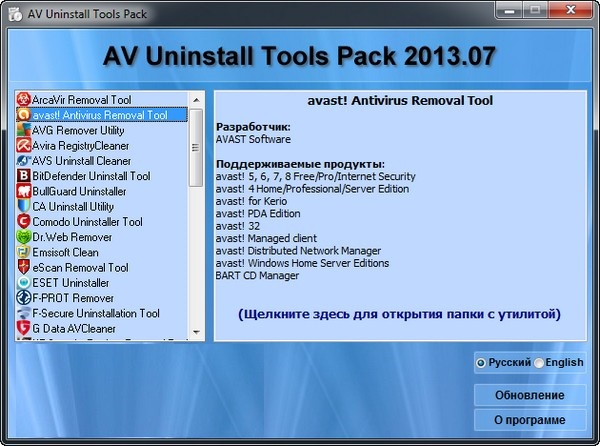Click the avast! orange icon
The height and width of the screenshot is (446, 600).
tap(23, 115)
